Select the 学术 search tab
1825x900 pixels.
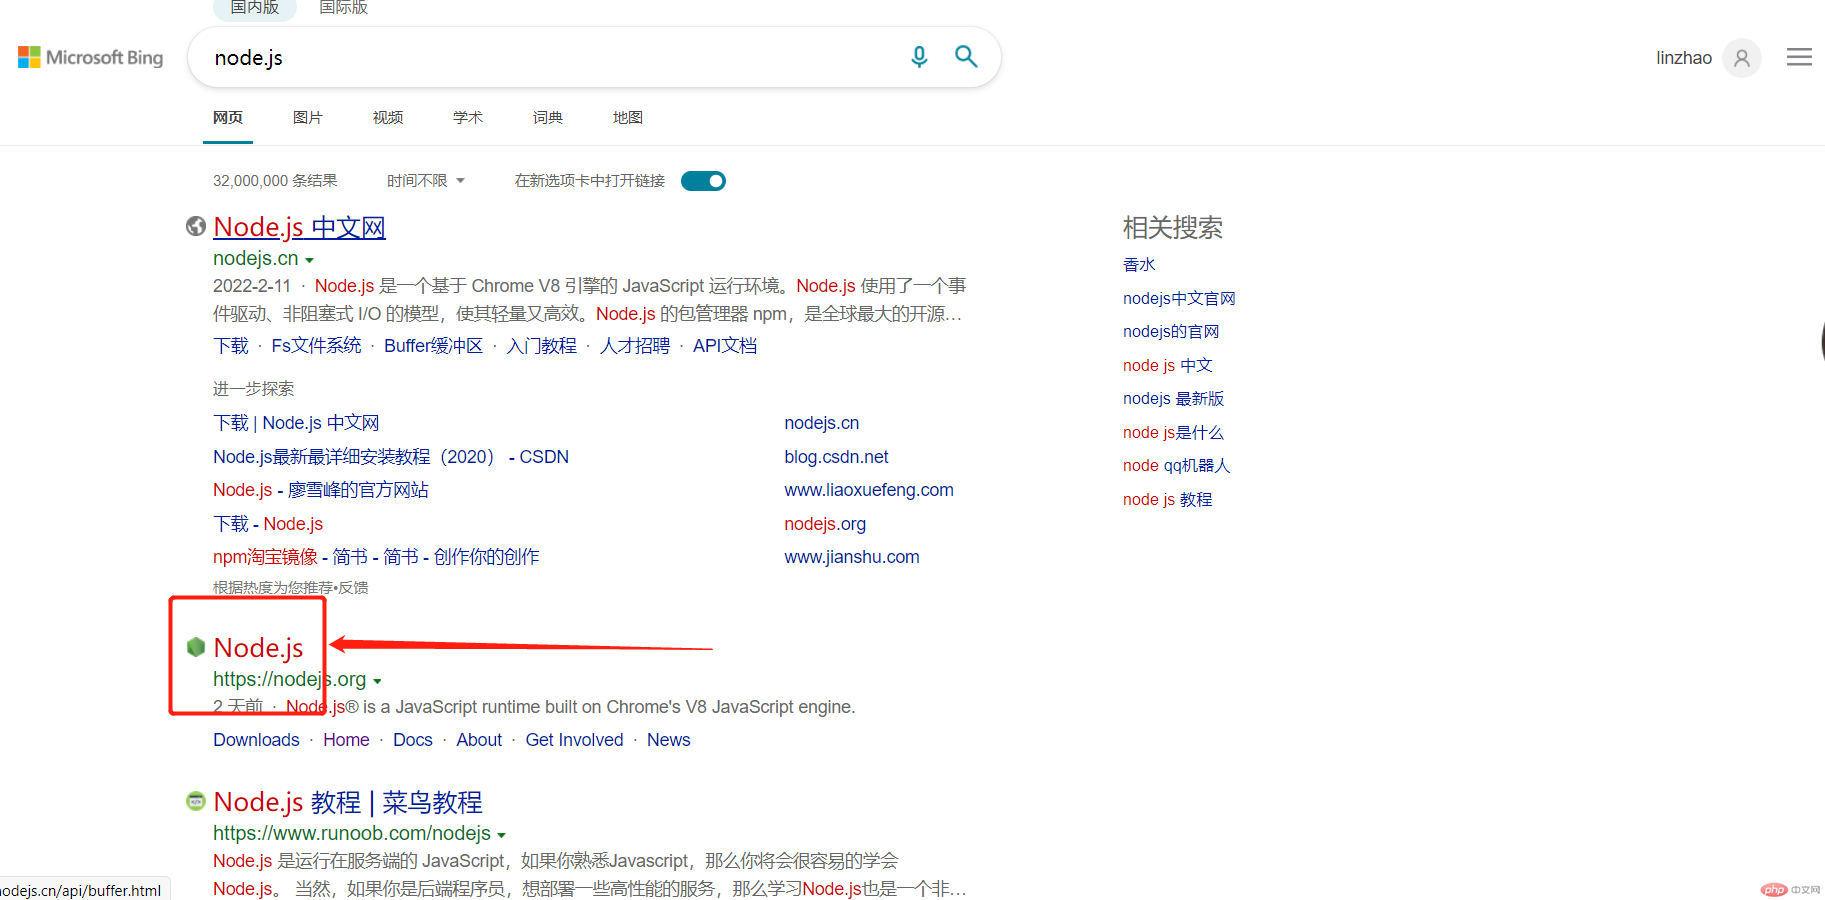(x=468, y=118)
